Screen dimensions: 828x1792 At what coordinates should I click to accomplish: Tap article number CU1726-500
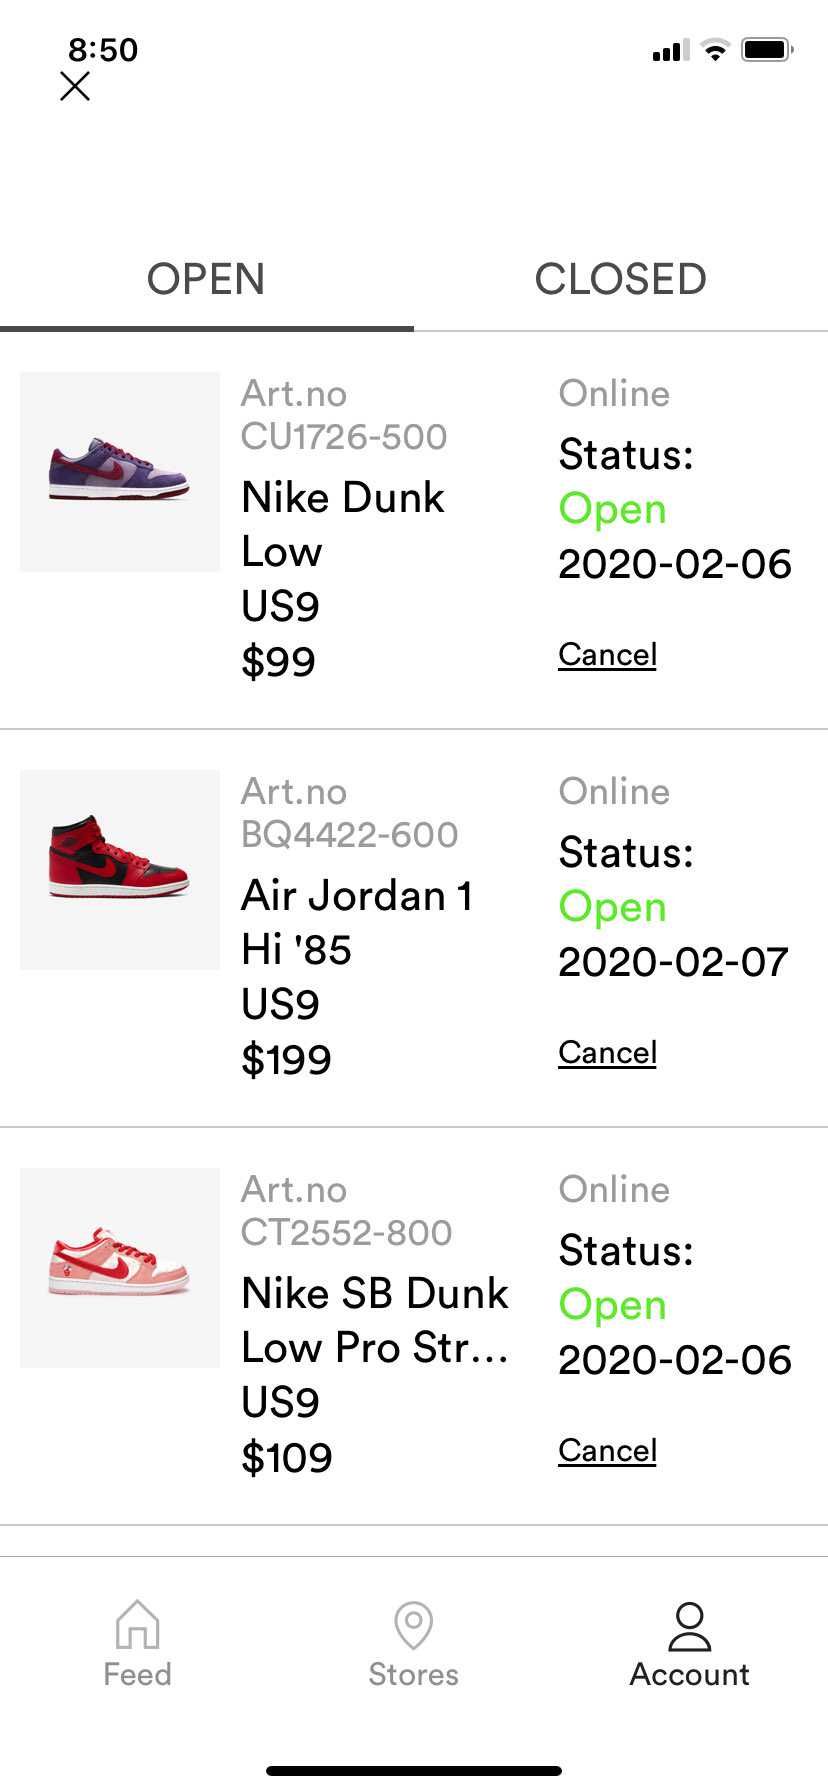pos(344,436)
